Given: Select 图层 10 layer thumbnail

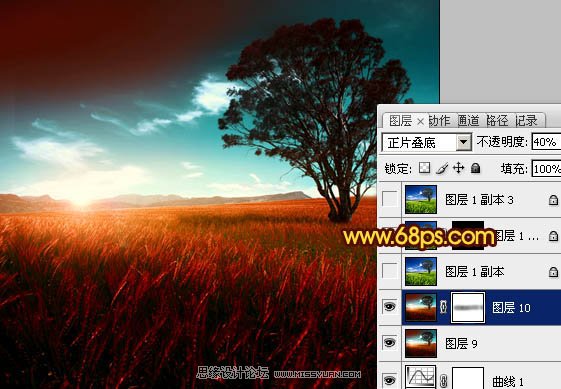Looking at the screenshot, I should tap(421, 307).
